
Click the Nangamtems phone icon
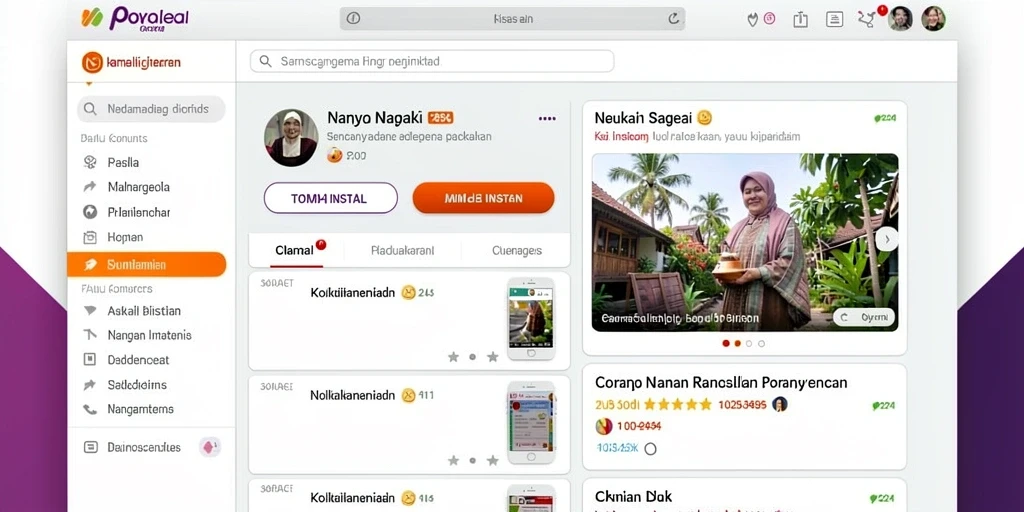pos(90,409)
